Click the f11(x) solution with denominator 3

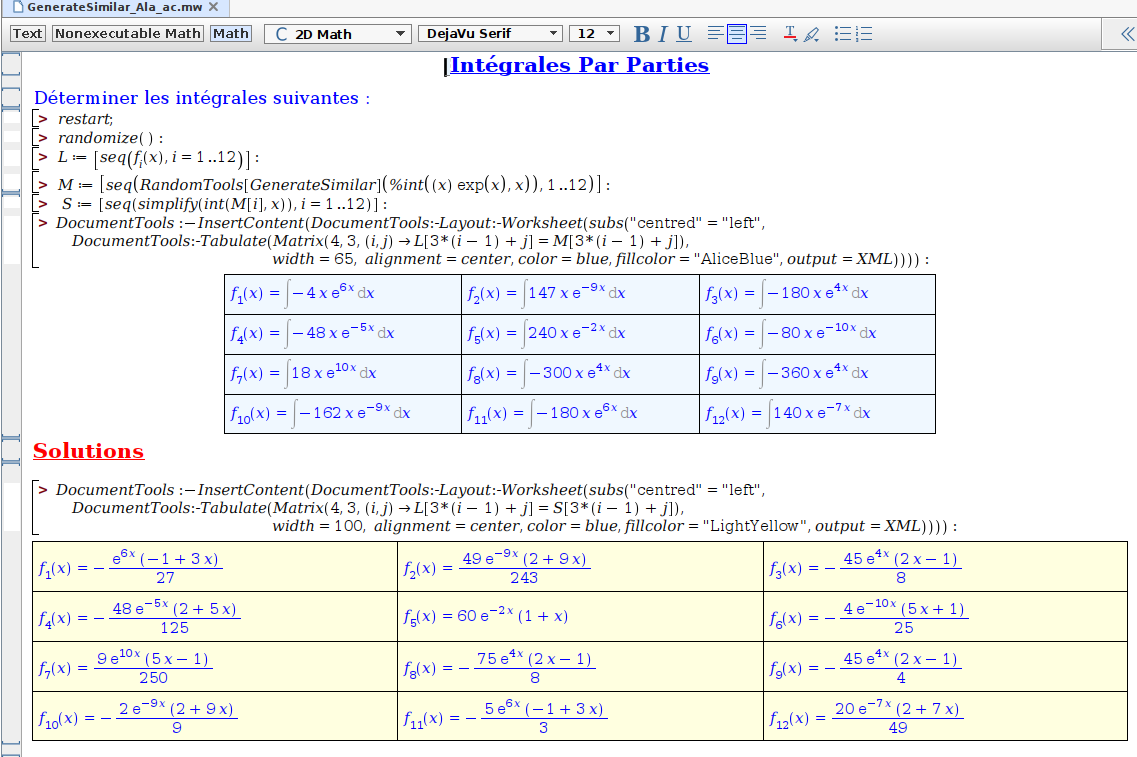coord(580,716)
